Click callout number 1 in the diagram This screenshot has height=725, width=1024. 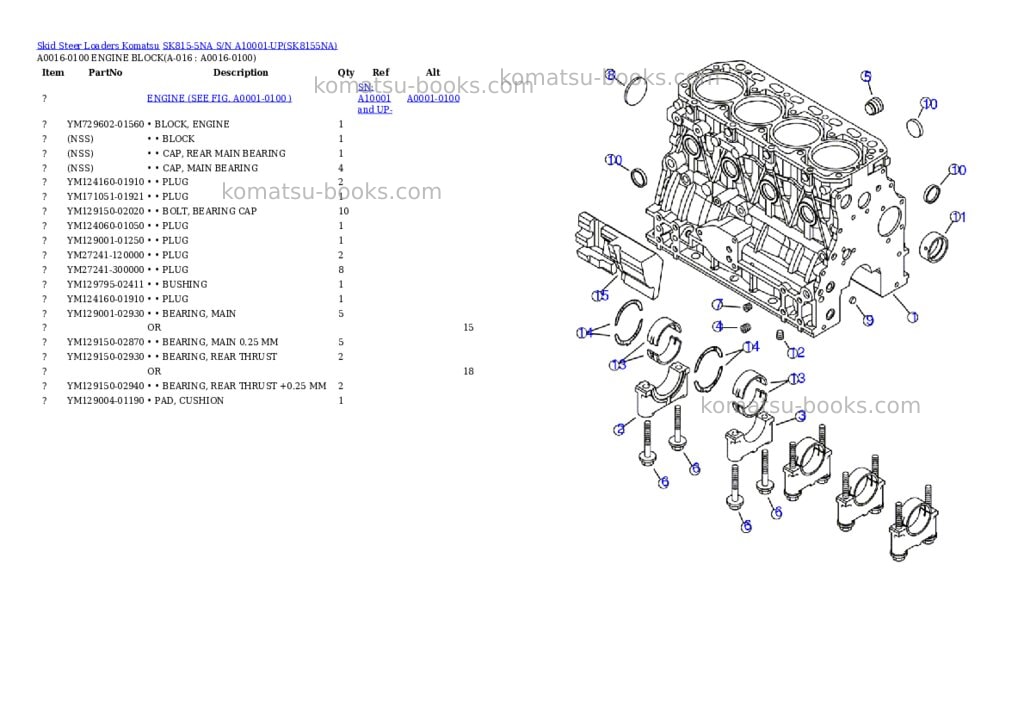[913, 317]
